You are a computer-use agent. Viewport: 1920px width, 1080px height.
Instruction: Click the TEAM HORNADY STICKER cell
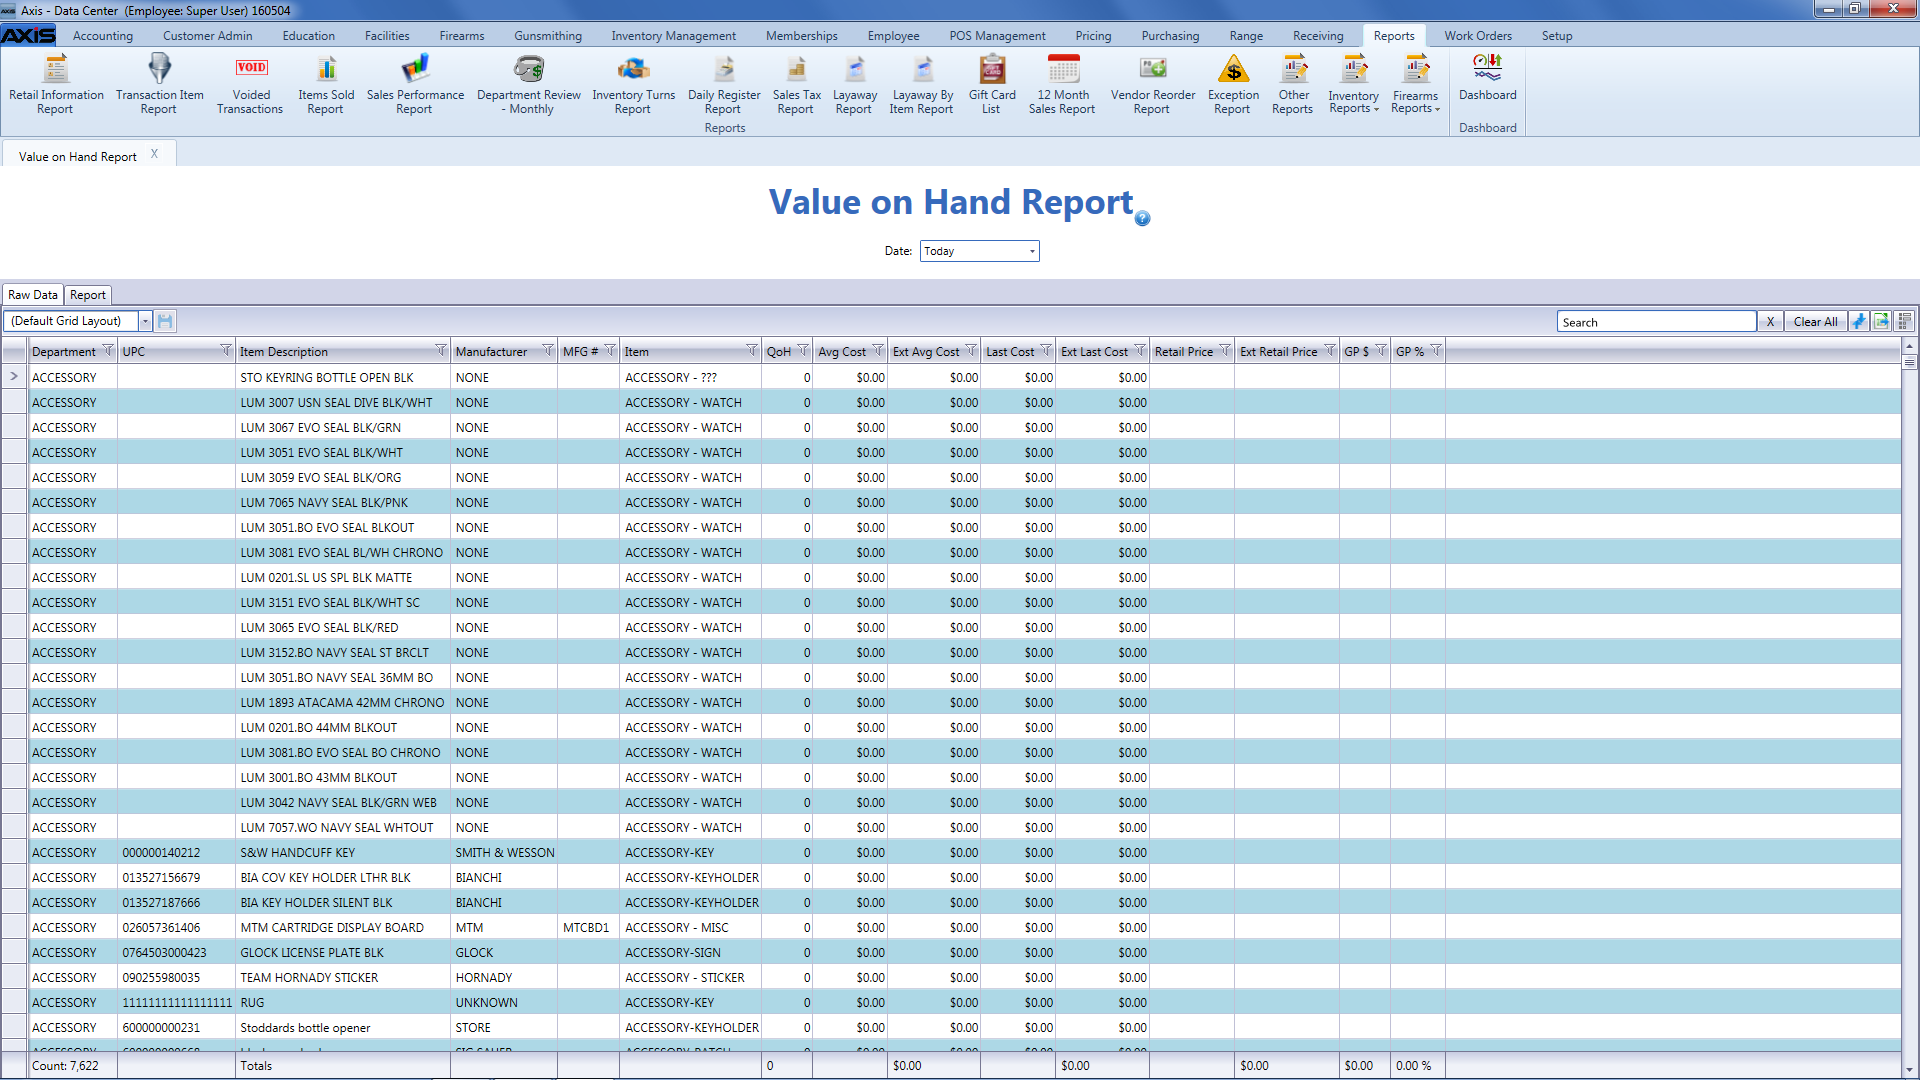point(343,978)
